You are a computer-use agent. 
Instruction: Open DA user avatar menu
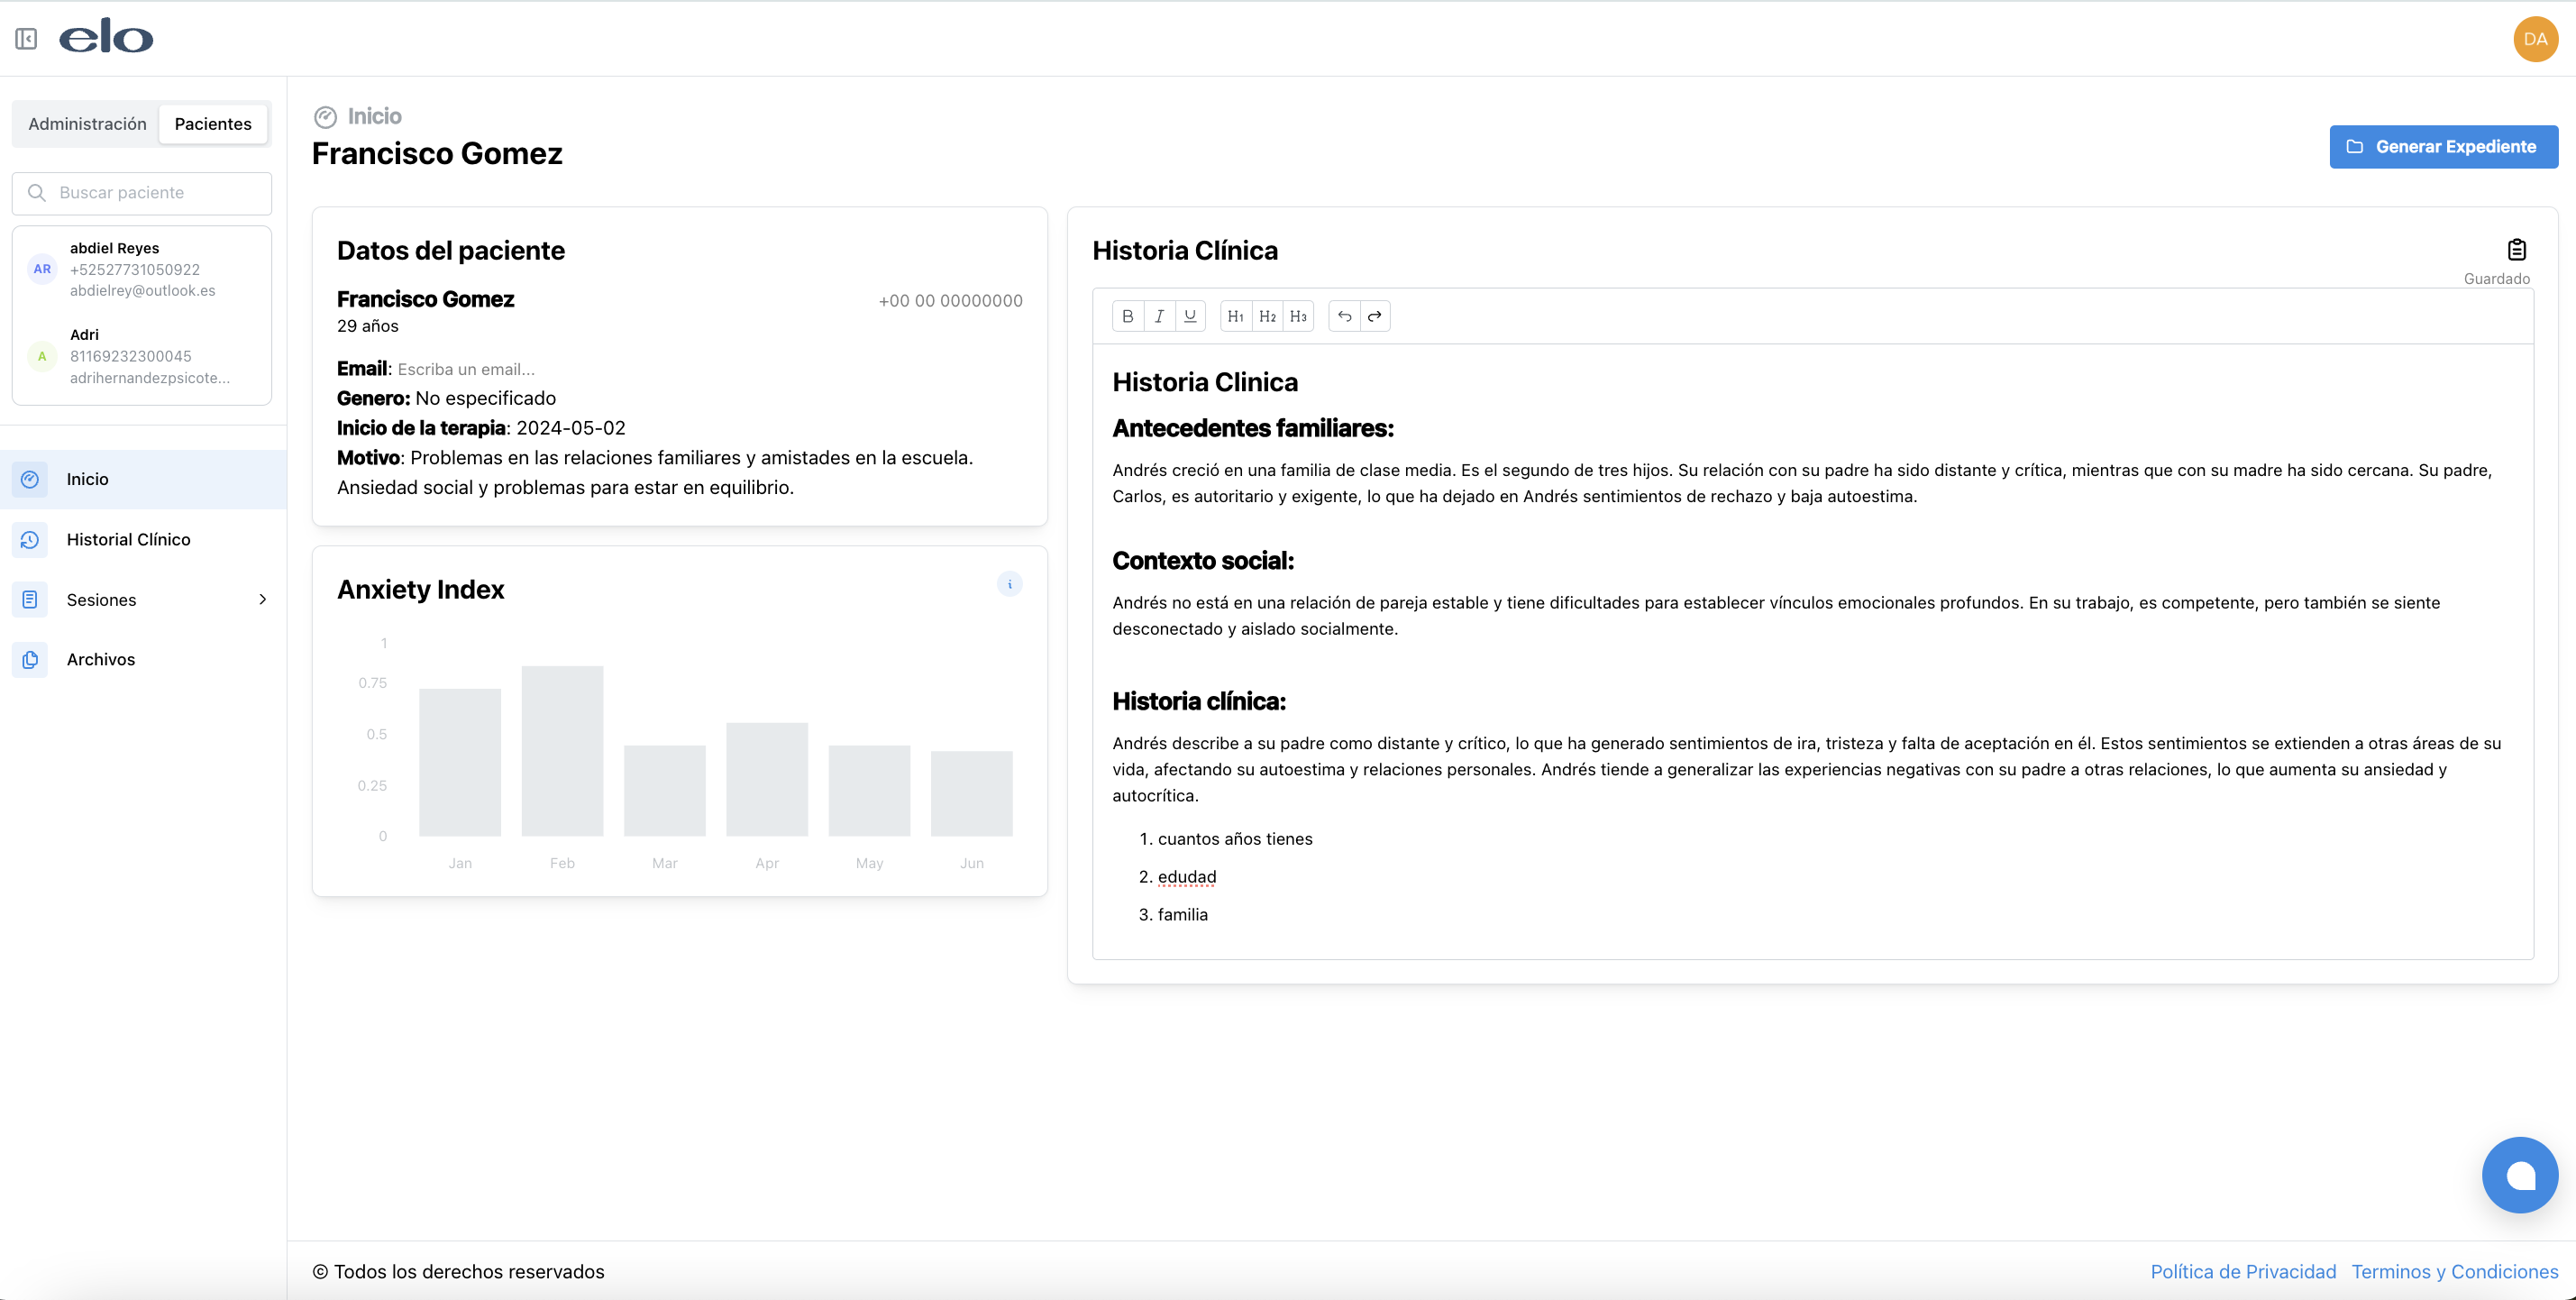point(2534,39)
